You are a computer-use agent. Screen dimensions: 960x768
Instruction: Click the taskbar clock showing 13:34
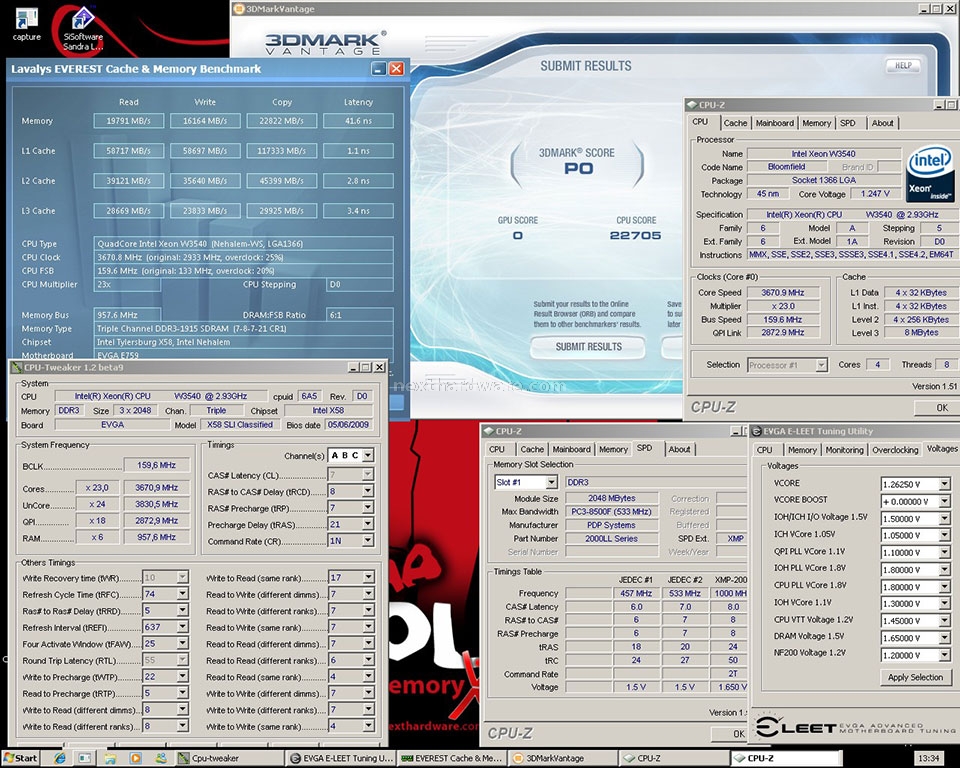pos(928,758)
